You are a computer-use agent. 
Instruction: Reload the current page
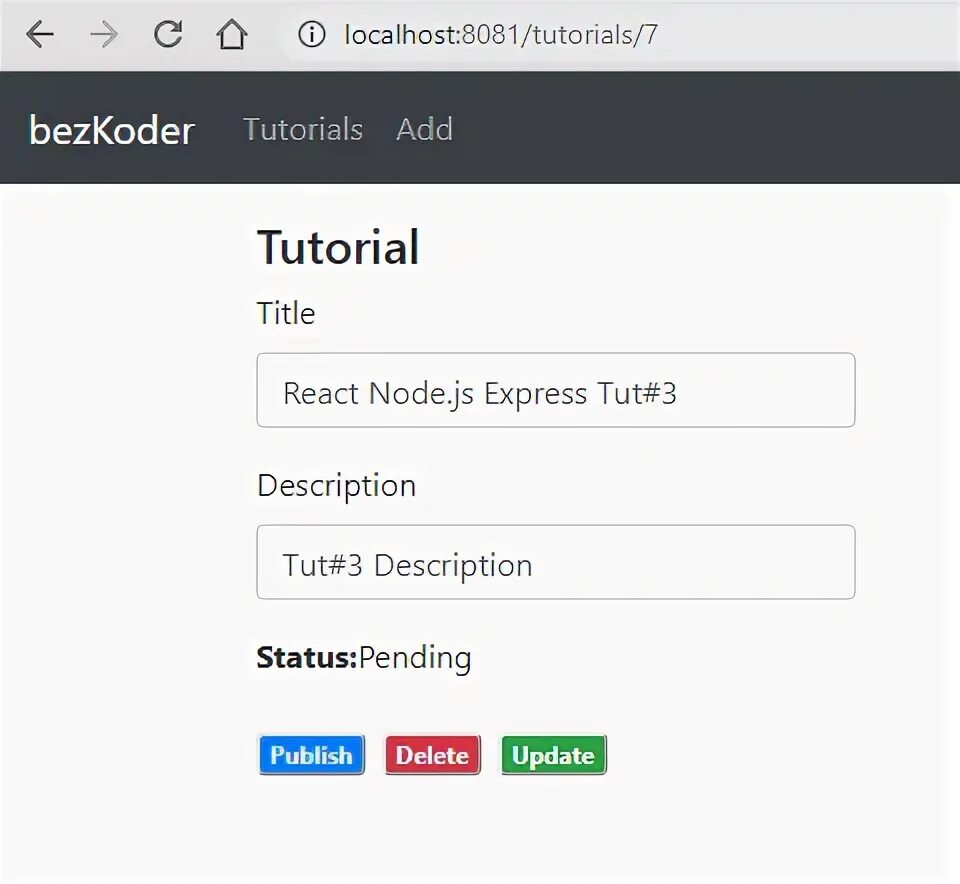tap(168, 35)
